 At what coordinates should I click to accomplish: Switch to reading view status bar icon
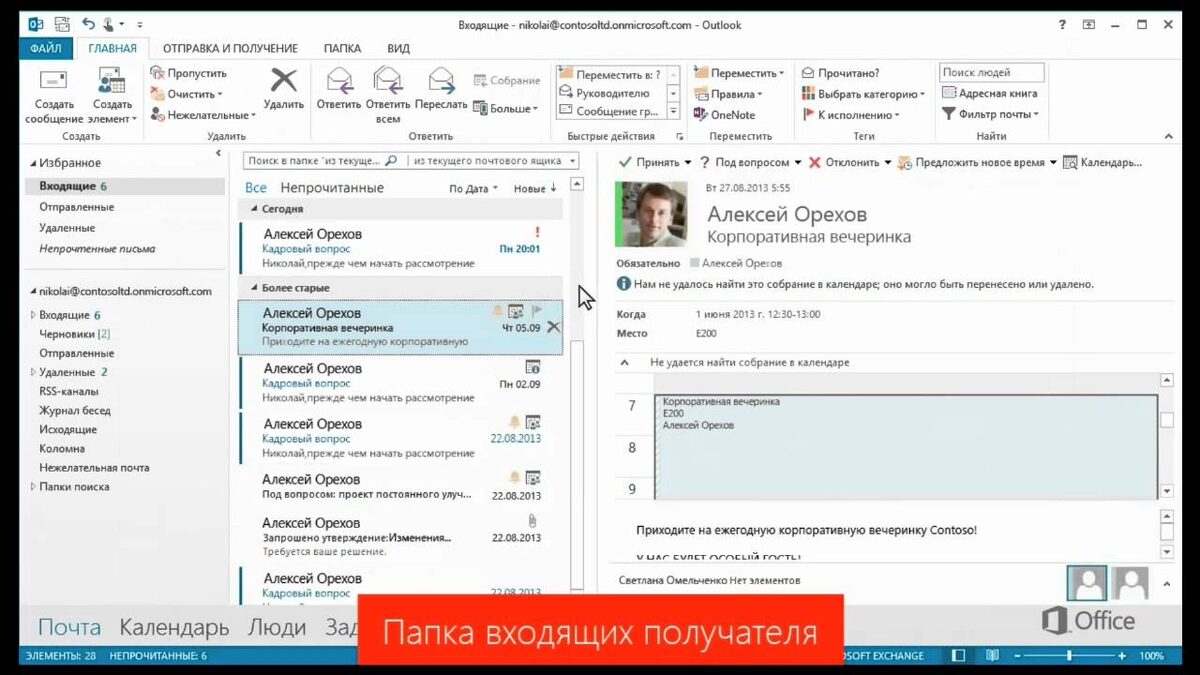click(991, 656)
